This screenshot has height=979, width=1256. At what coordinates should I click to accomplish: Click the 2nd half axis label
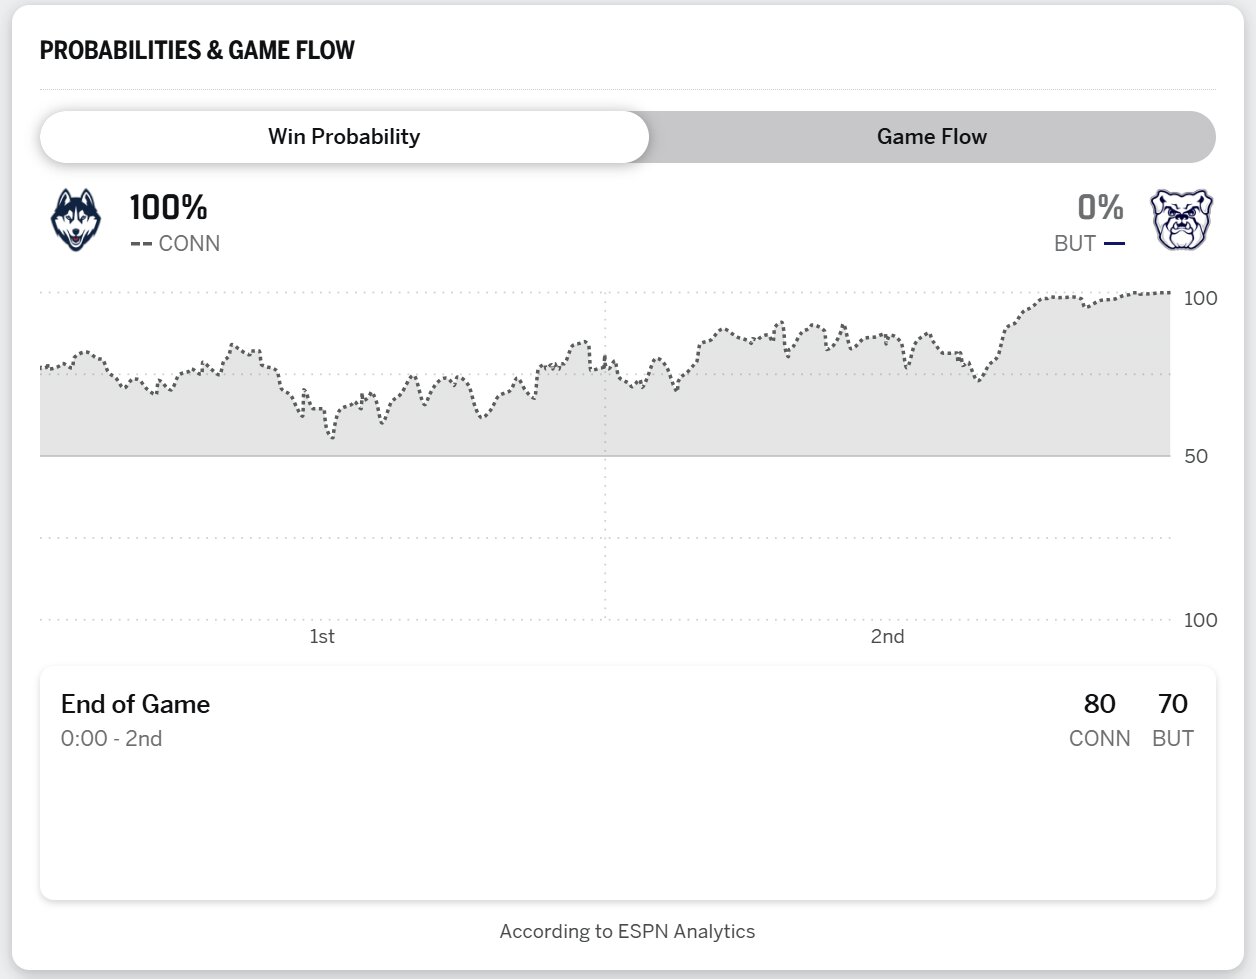[x=887, y=637]
